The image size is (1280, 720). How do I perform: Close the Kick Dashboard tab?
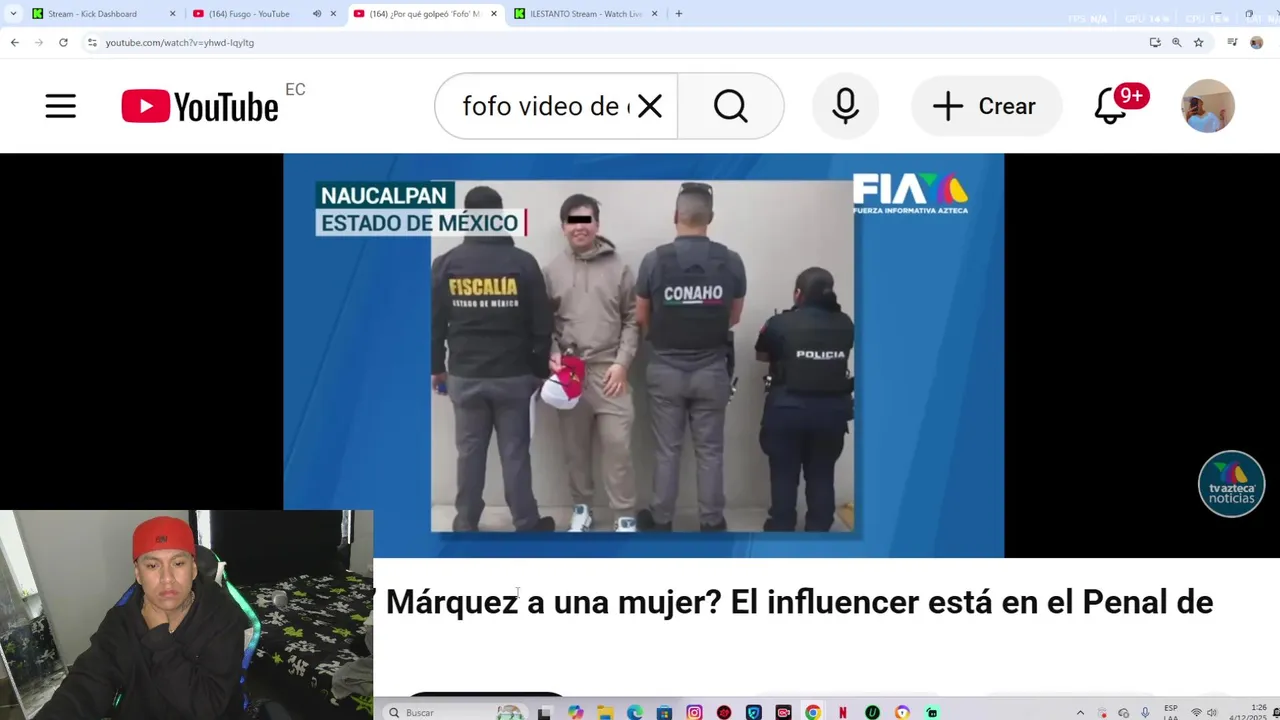172,14
